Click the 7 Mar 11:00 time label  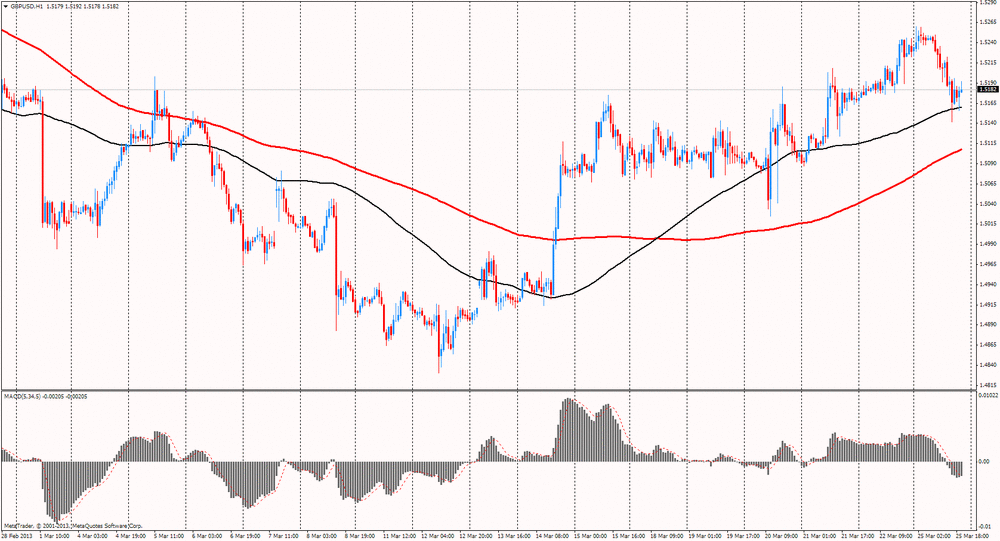[x=284, y=536]
